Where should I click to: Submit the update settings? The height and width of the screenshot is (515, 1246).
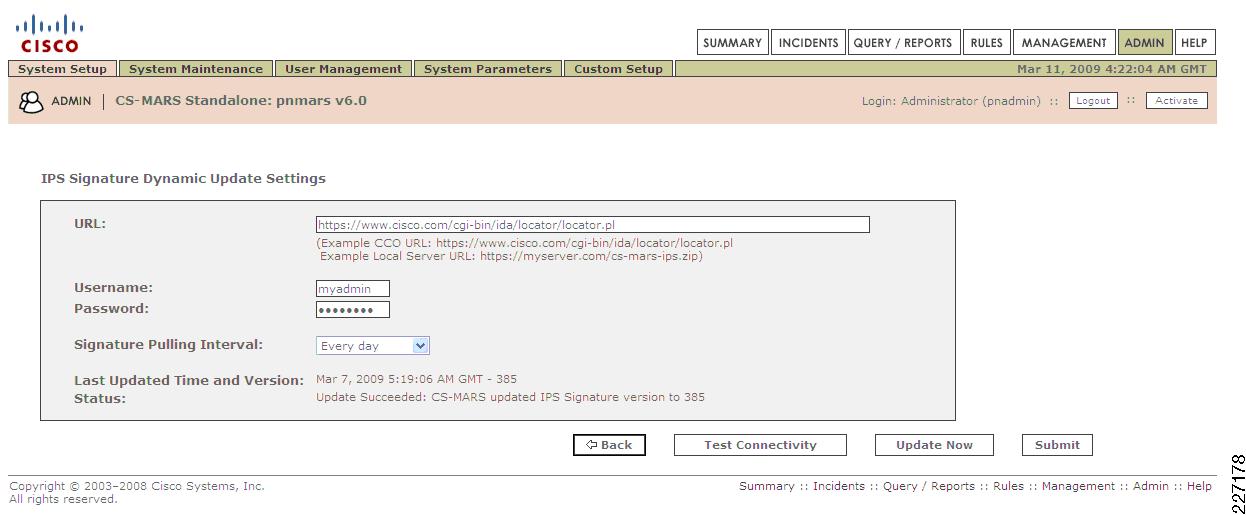(1057, 445)
